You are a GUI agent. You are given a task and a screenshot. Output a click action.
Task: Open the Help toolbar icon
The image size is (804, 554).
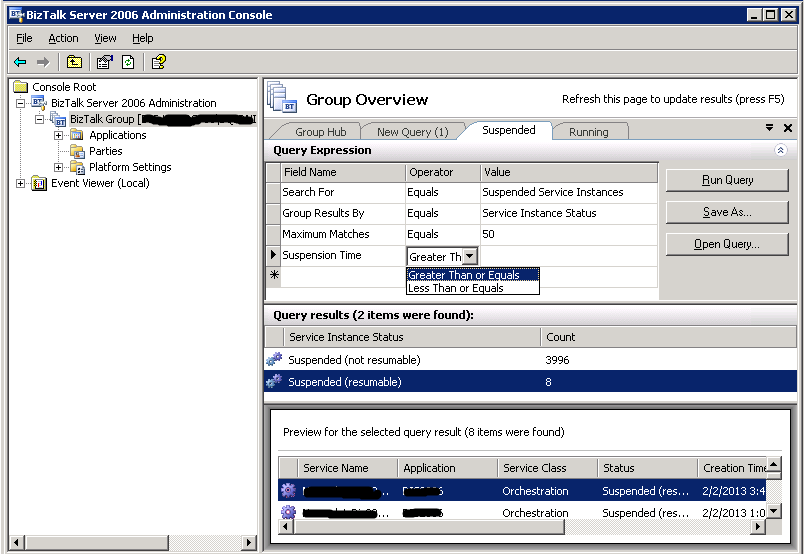158,62
